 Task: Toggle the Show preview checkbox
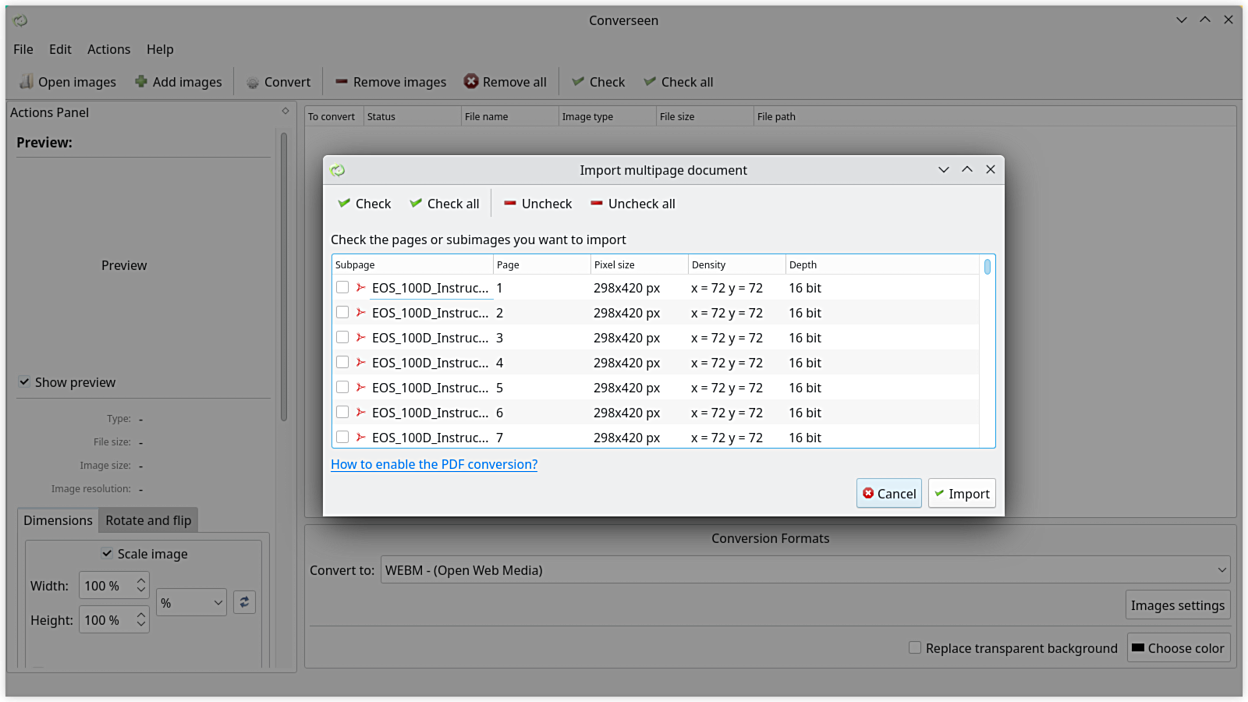(24, 382)
